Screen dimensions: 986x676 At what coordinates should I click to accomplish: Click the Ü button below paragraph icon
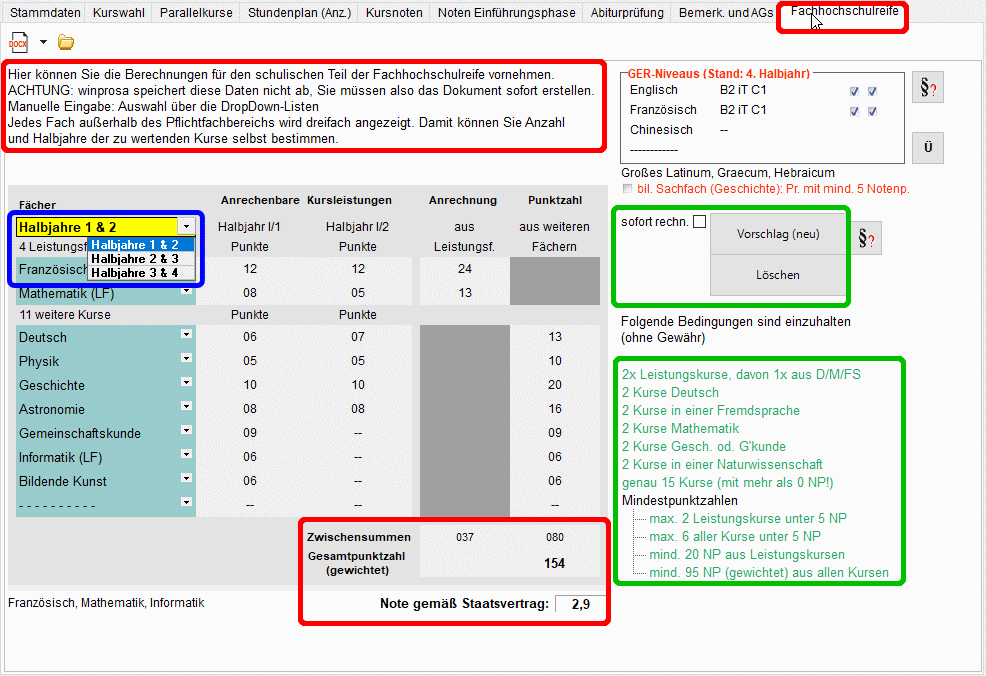point(928,148)
